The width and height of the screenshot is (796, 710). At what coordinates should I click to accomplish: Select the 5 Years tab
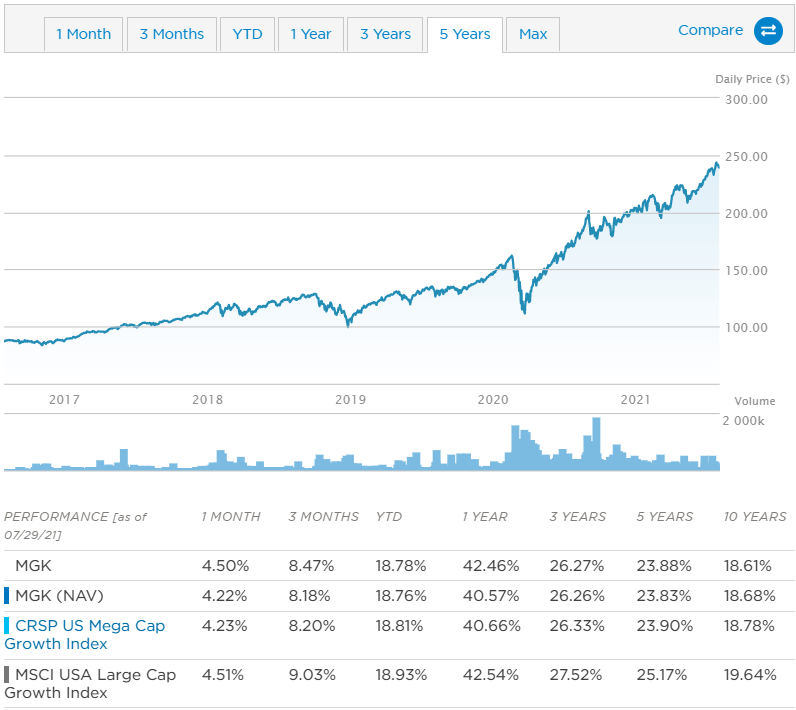(465, 35)
